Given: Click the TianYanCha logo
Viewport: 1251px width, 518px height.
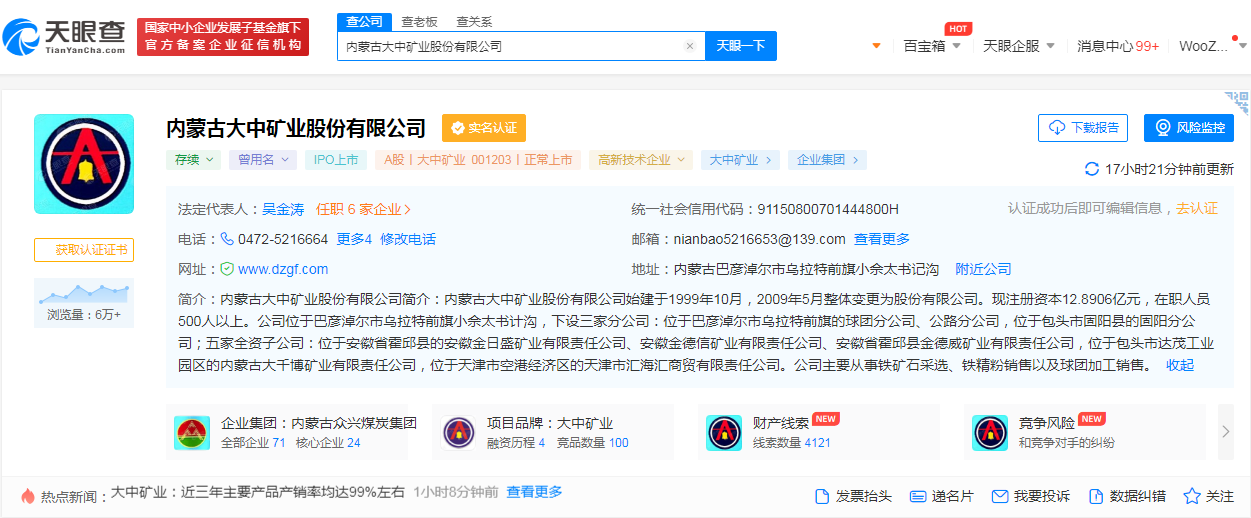Looking at the screenshot, I should click(x=65, y=37).
